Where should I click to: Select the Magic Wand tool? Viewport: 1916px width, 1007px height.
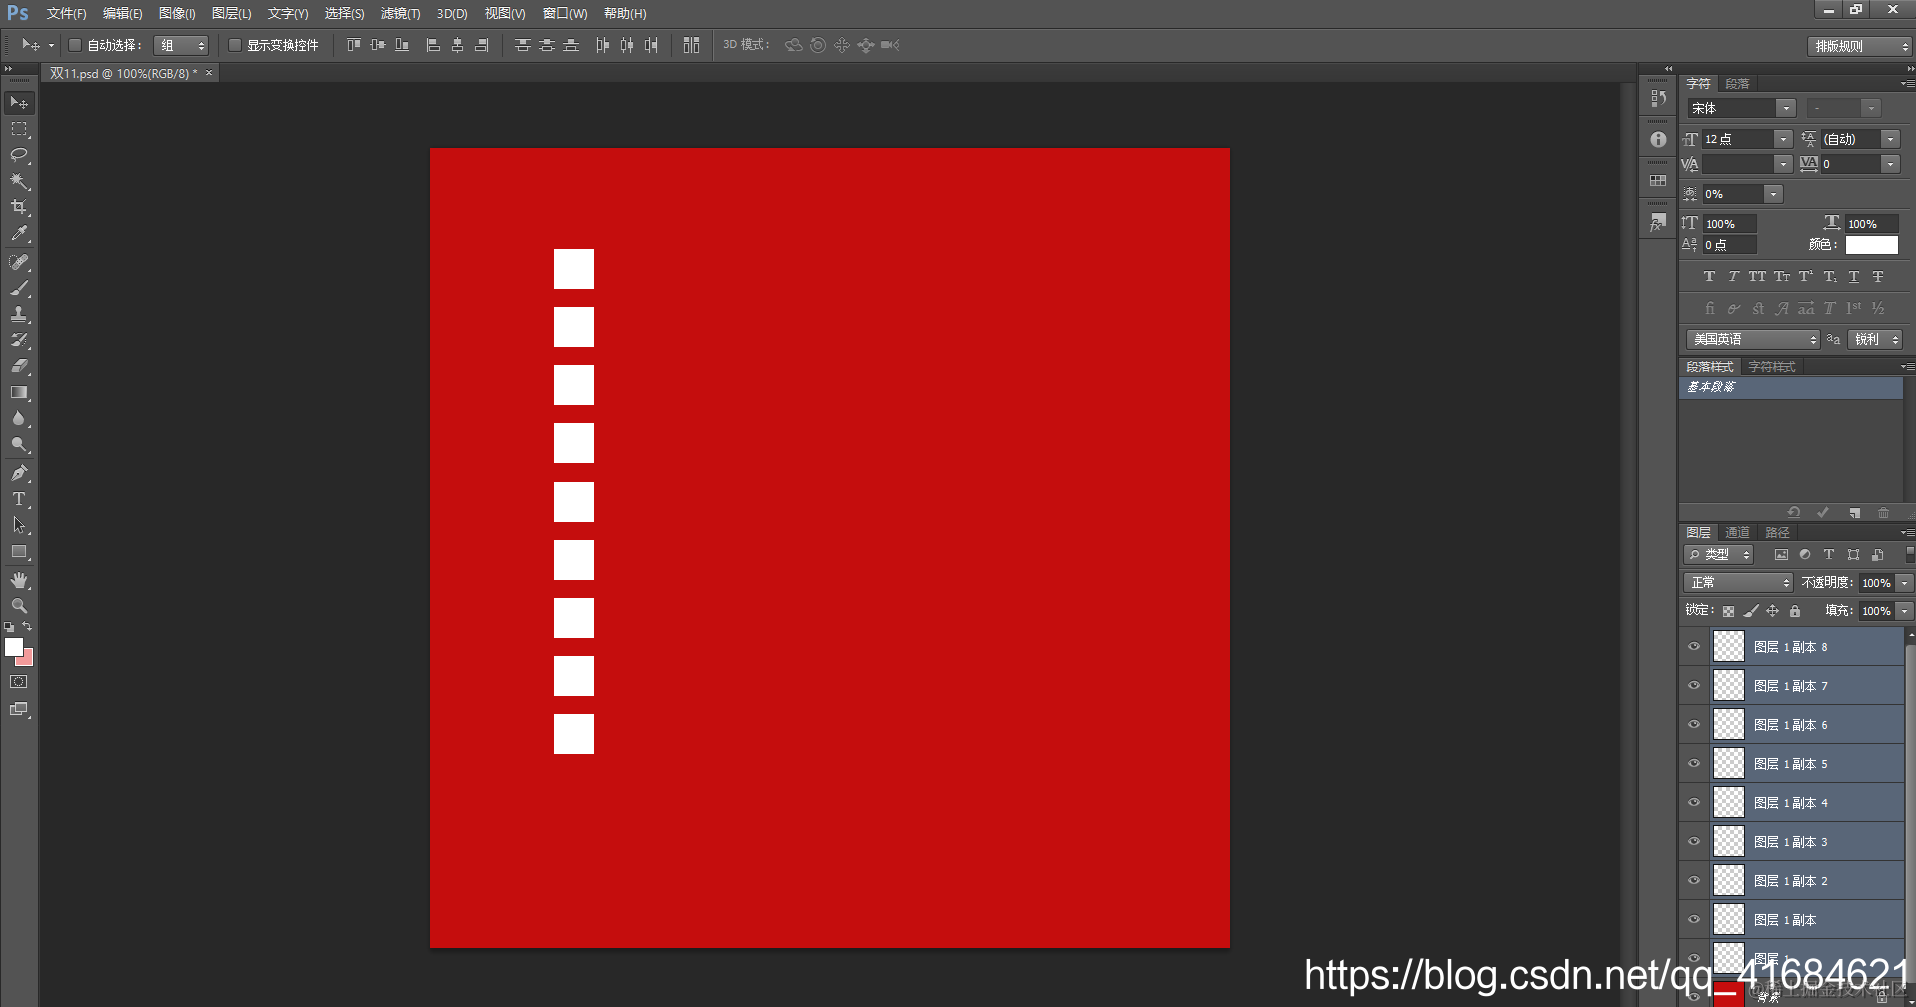tap(19, 181)
